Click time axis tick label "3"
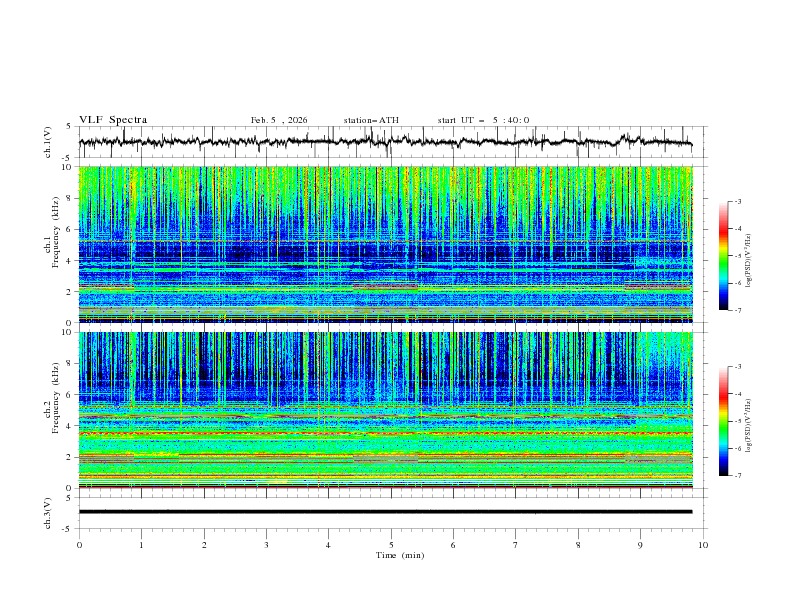Screen dimensions: 792x612 pos(266,545)
